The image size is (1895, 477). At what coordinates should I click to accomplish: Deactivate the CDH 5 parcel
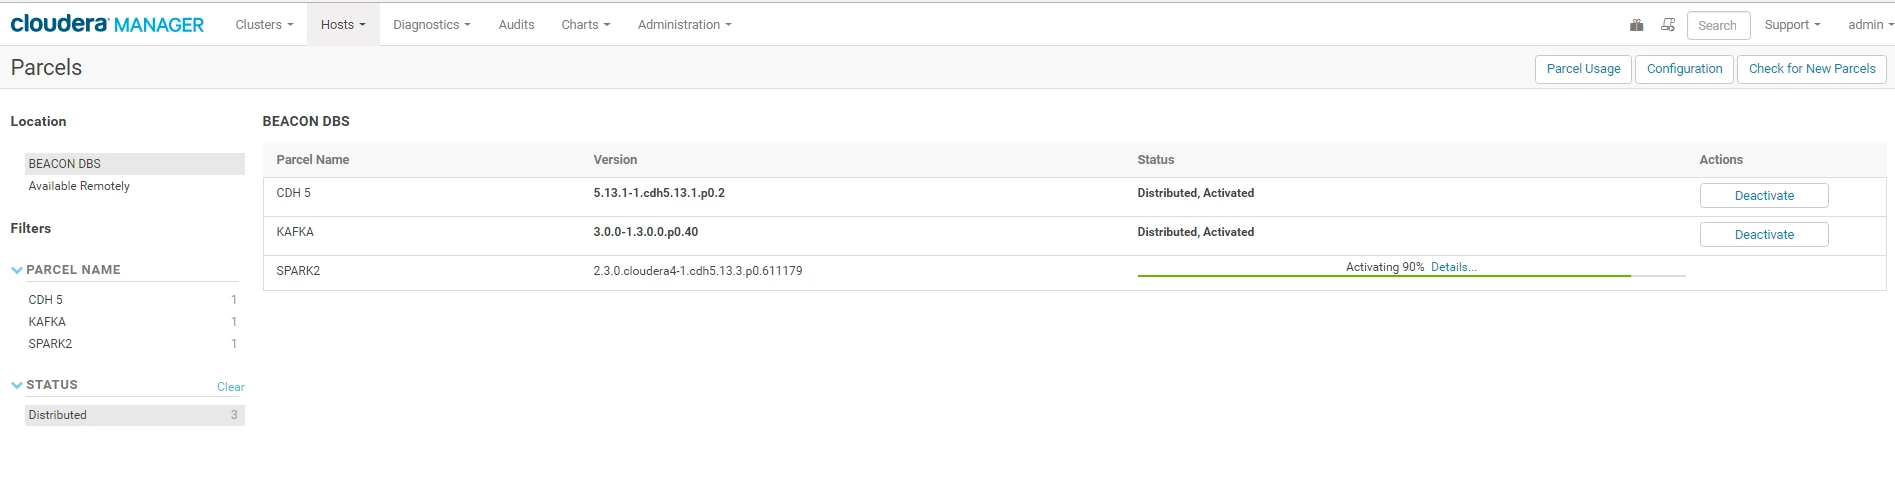pyautogui.click(x=1764, y=195)
